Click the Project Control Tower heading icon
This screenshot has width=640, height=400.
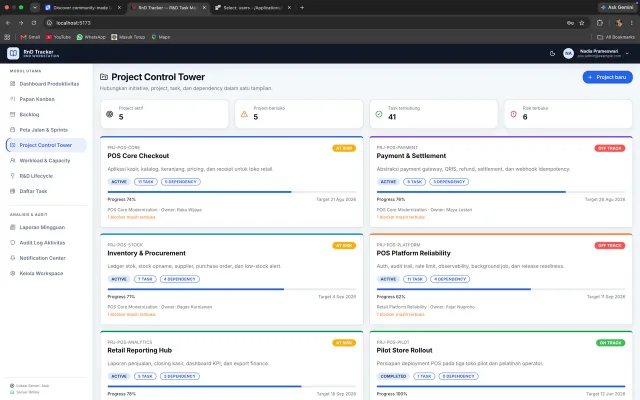point(104,77)
